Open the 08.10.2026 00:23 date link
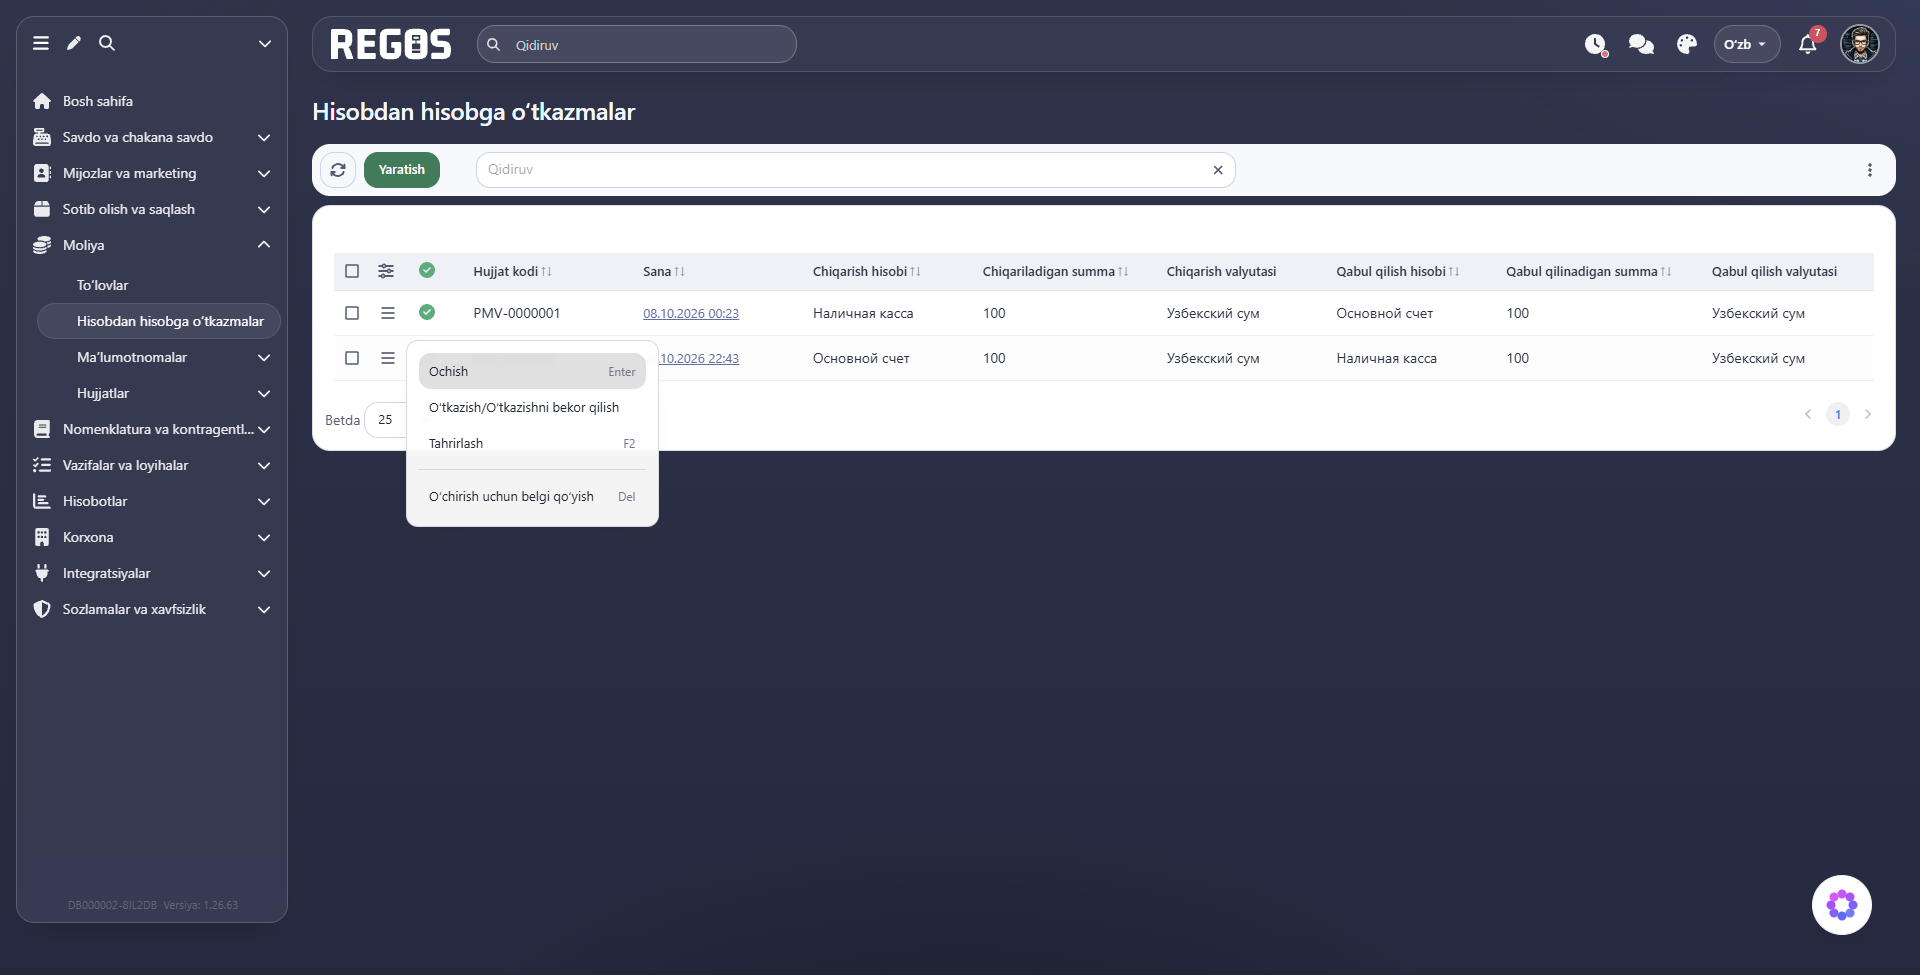 pos(691,313)
